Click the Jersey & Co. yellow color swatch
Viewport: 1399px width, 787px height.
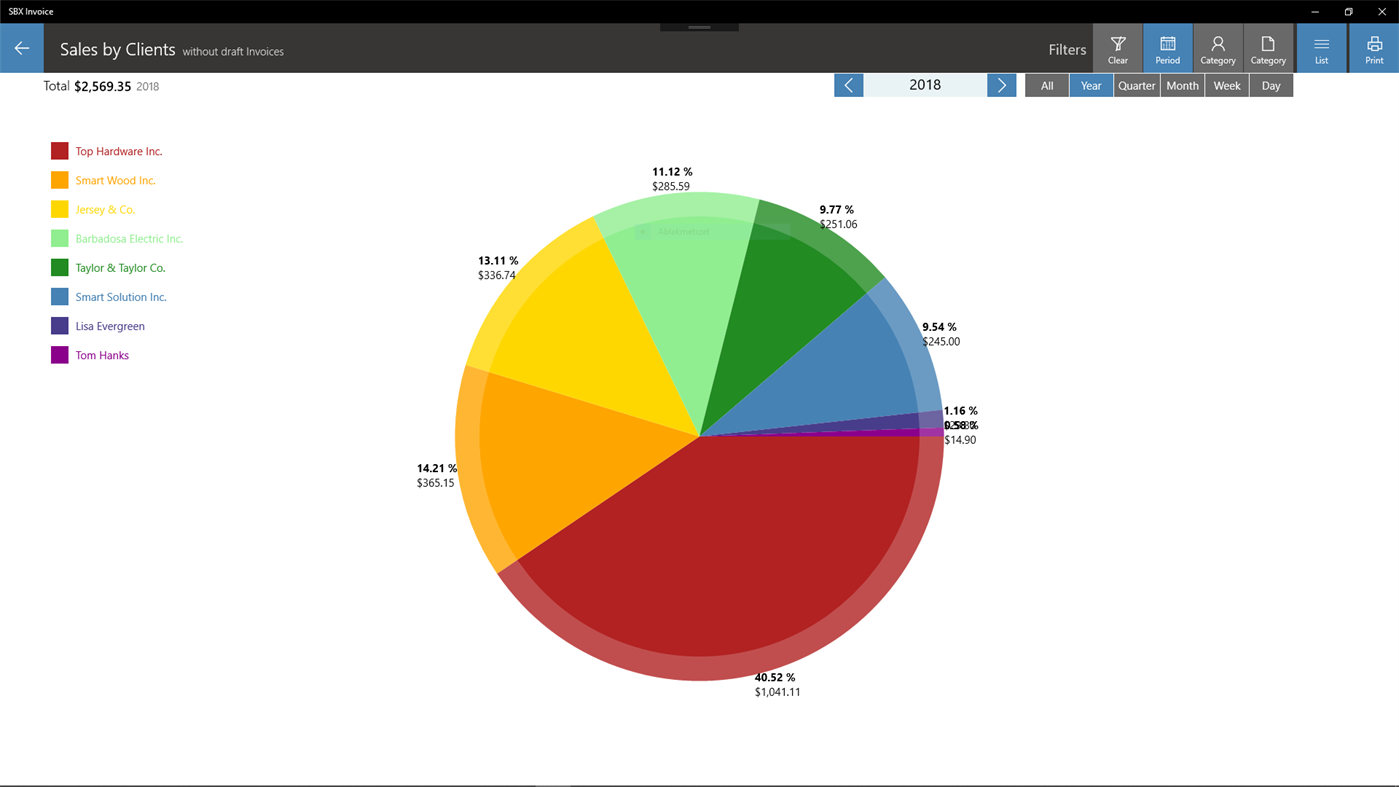58,208
